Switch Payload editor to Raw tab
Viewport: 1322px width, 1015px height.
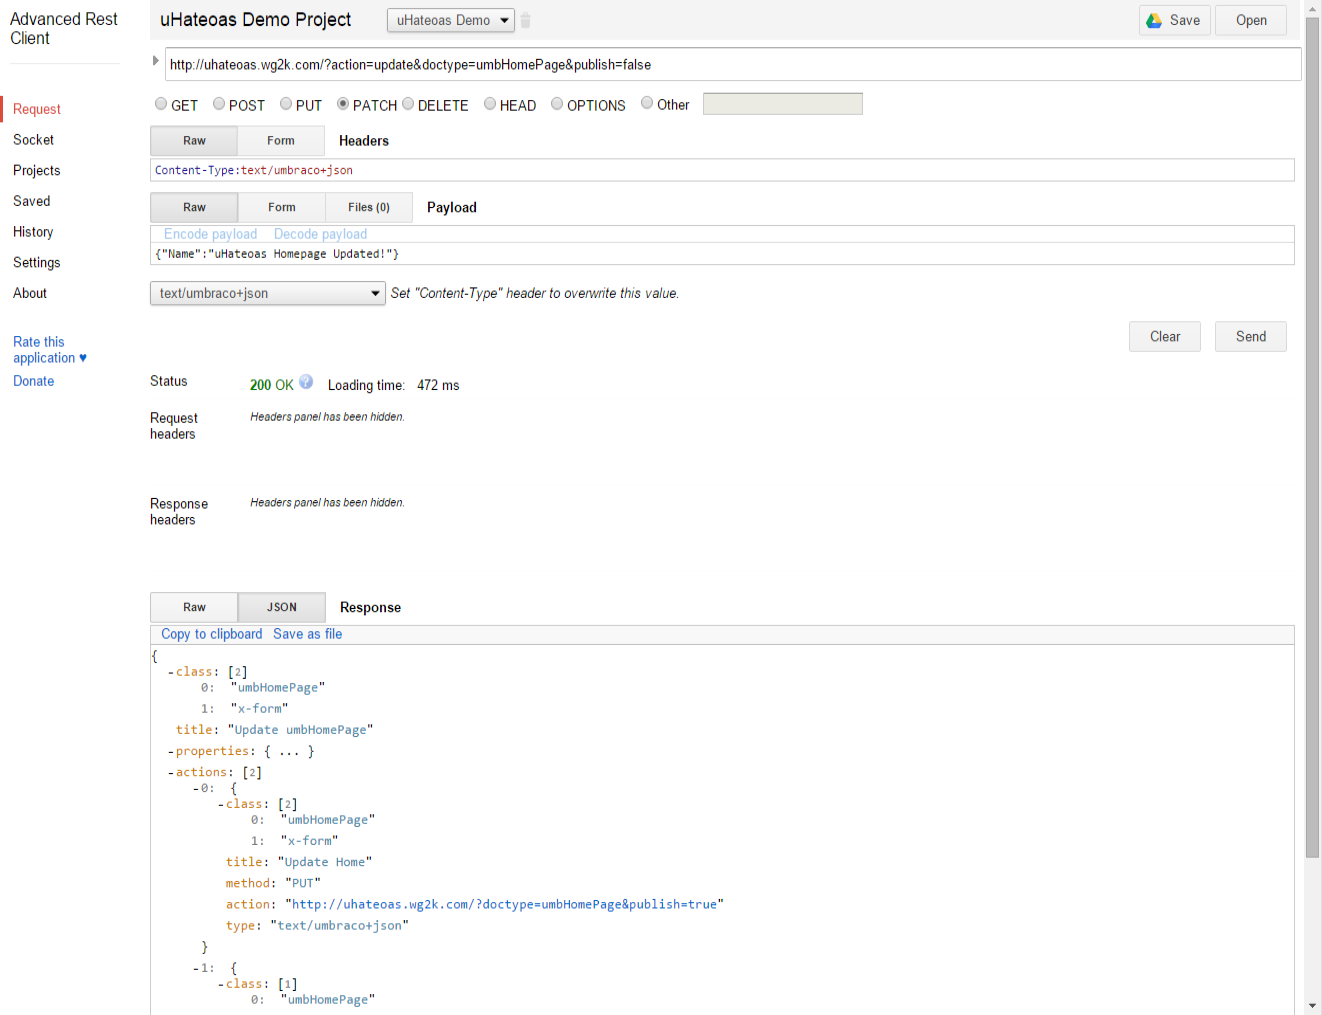(194, 207)
